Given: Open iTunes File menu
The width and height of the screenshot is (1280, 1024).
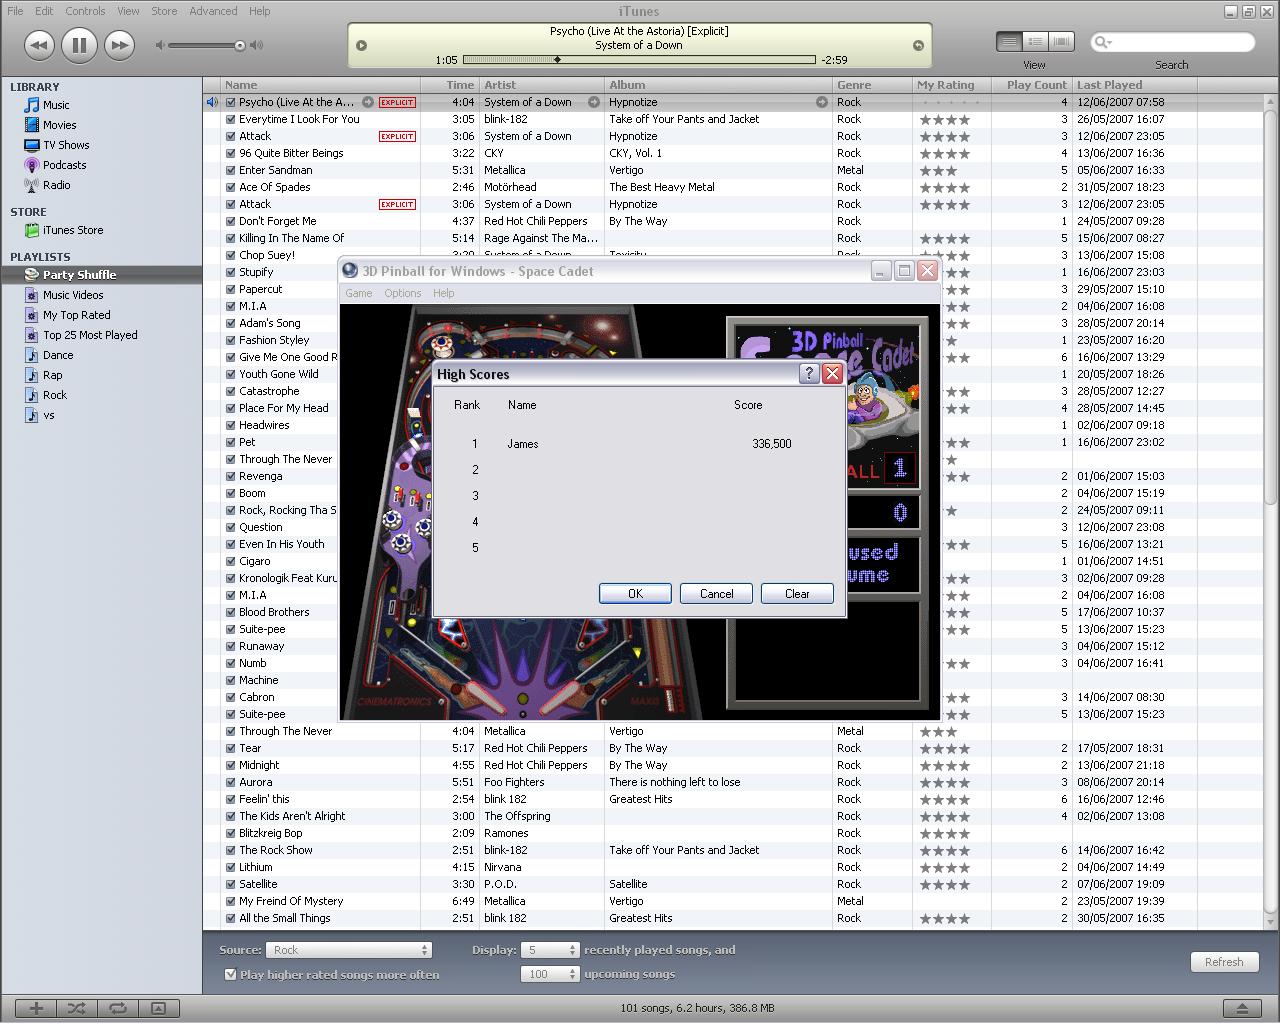Looking at the screenshot, I should [15, 11].
